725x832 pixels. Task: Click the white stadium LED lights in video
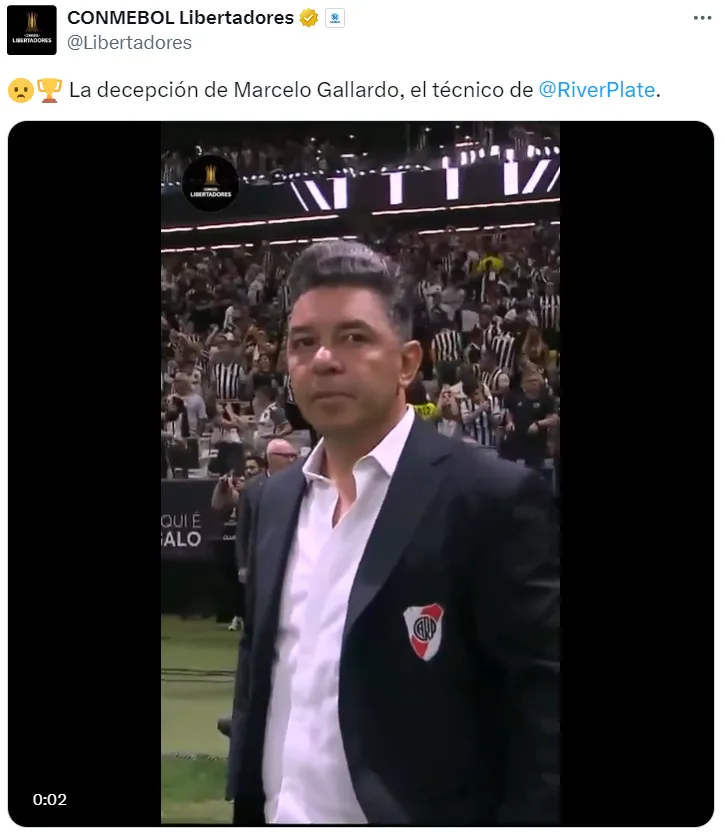coord(425,183)
